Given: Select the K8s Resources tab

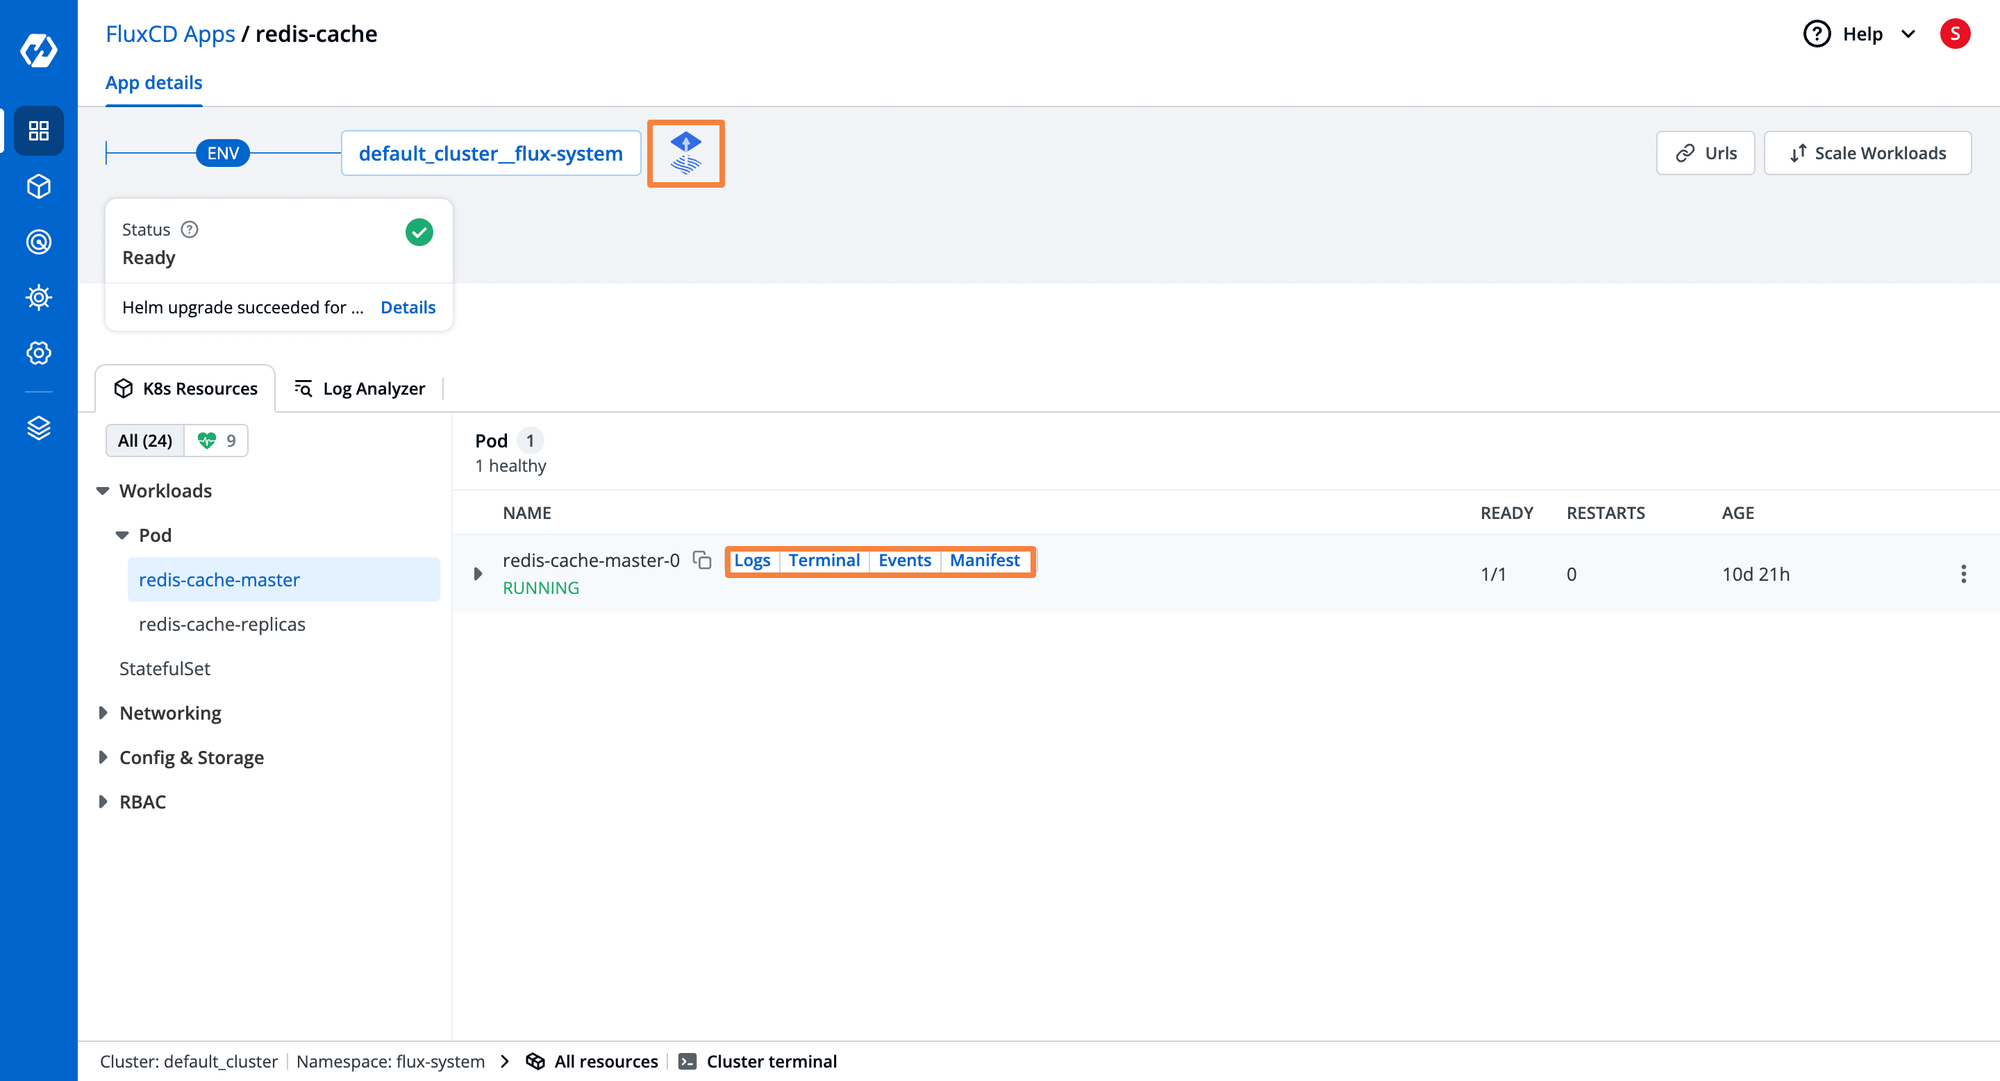Looking at the screenshot, I should point(186,387).
